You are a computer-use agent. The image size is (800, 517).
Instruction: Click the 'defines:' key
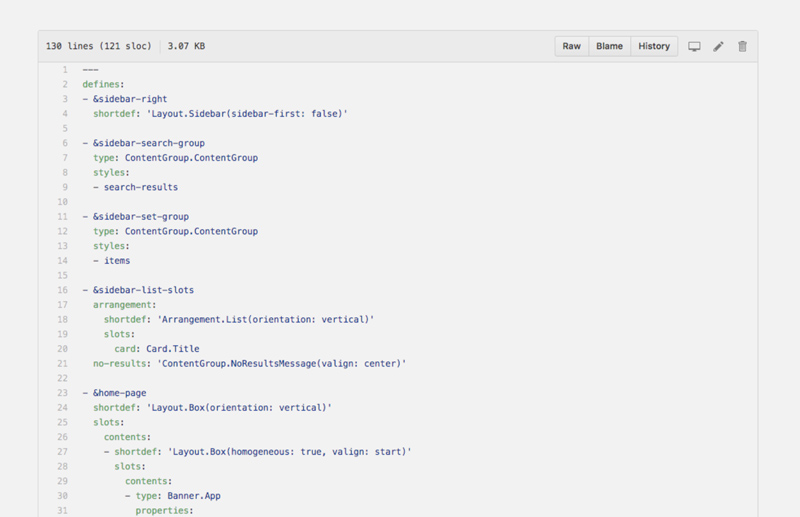[x=104, y=84]
